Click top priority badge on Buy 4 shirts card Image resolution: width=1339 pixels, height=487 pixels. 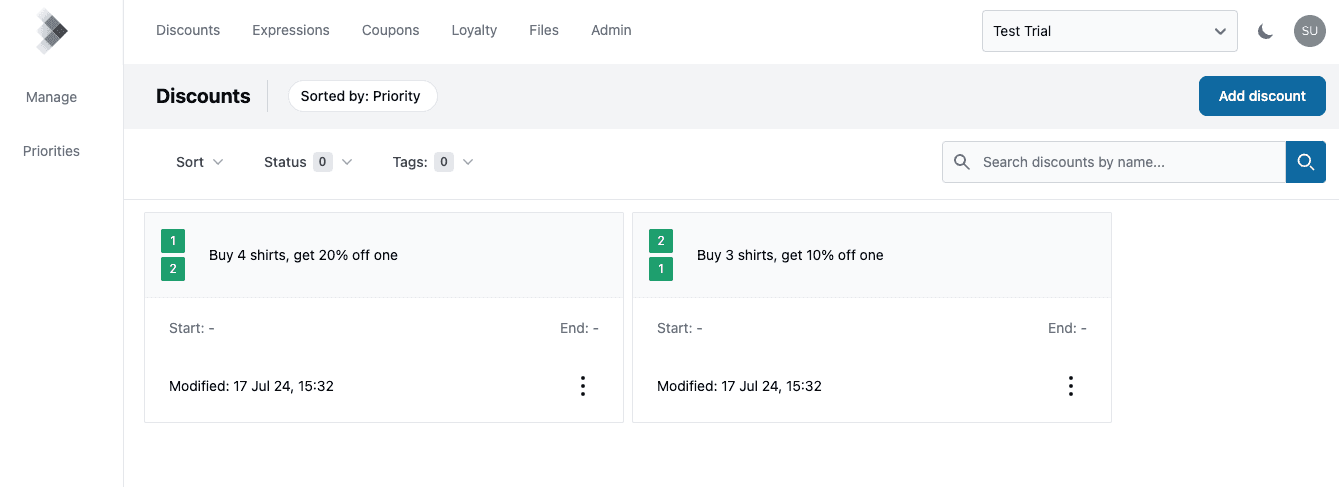tap(173, 241)
